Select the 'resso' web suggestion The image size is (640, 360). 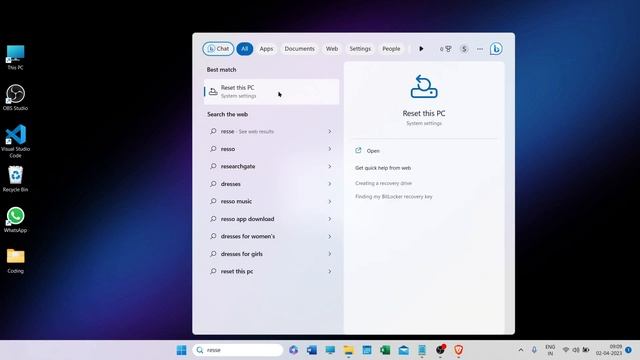[271, 149]
